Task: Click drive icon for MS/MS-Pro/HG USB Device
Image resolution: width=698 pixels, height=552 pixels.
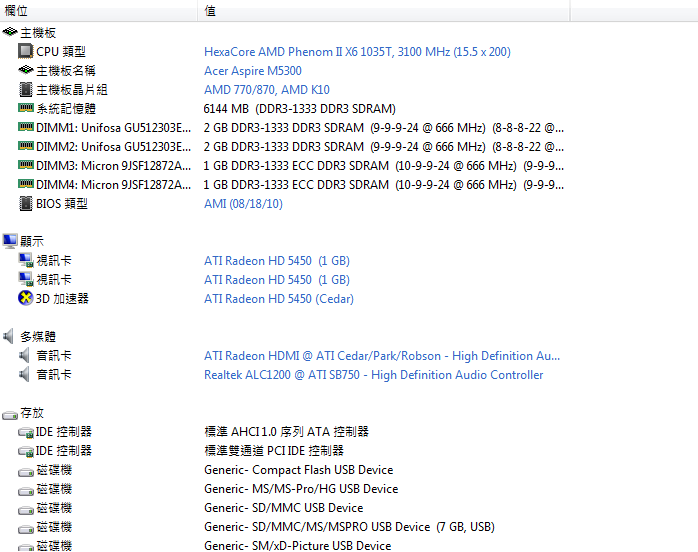Action: point(26,491)
